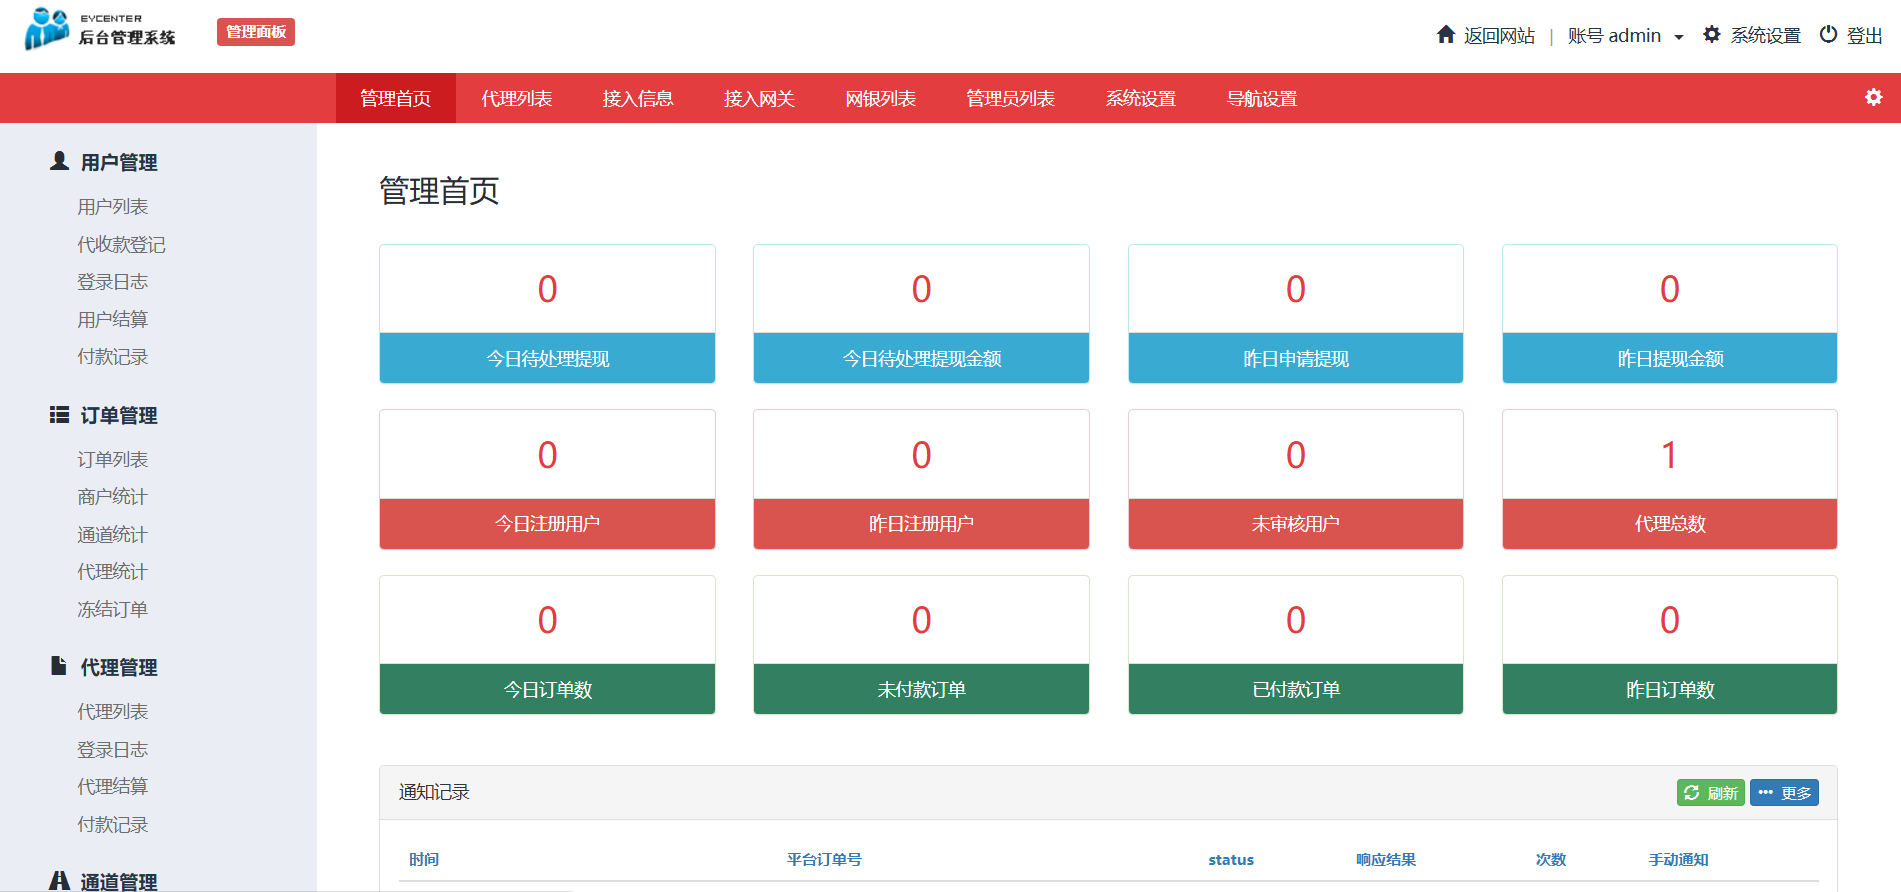The image size is (1901, 892).
Task: Open the gear icon in red navigation bar
Action: tap(1873, 97)
